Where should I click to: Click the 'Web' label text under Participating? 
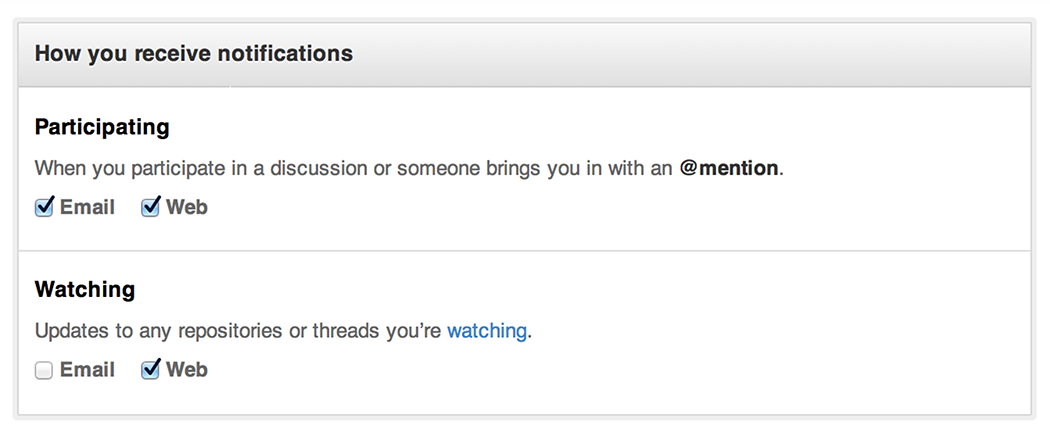click(187, 208)
